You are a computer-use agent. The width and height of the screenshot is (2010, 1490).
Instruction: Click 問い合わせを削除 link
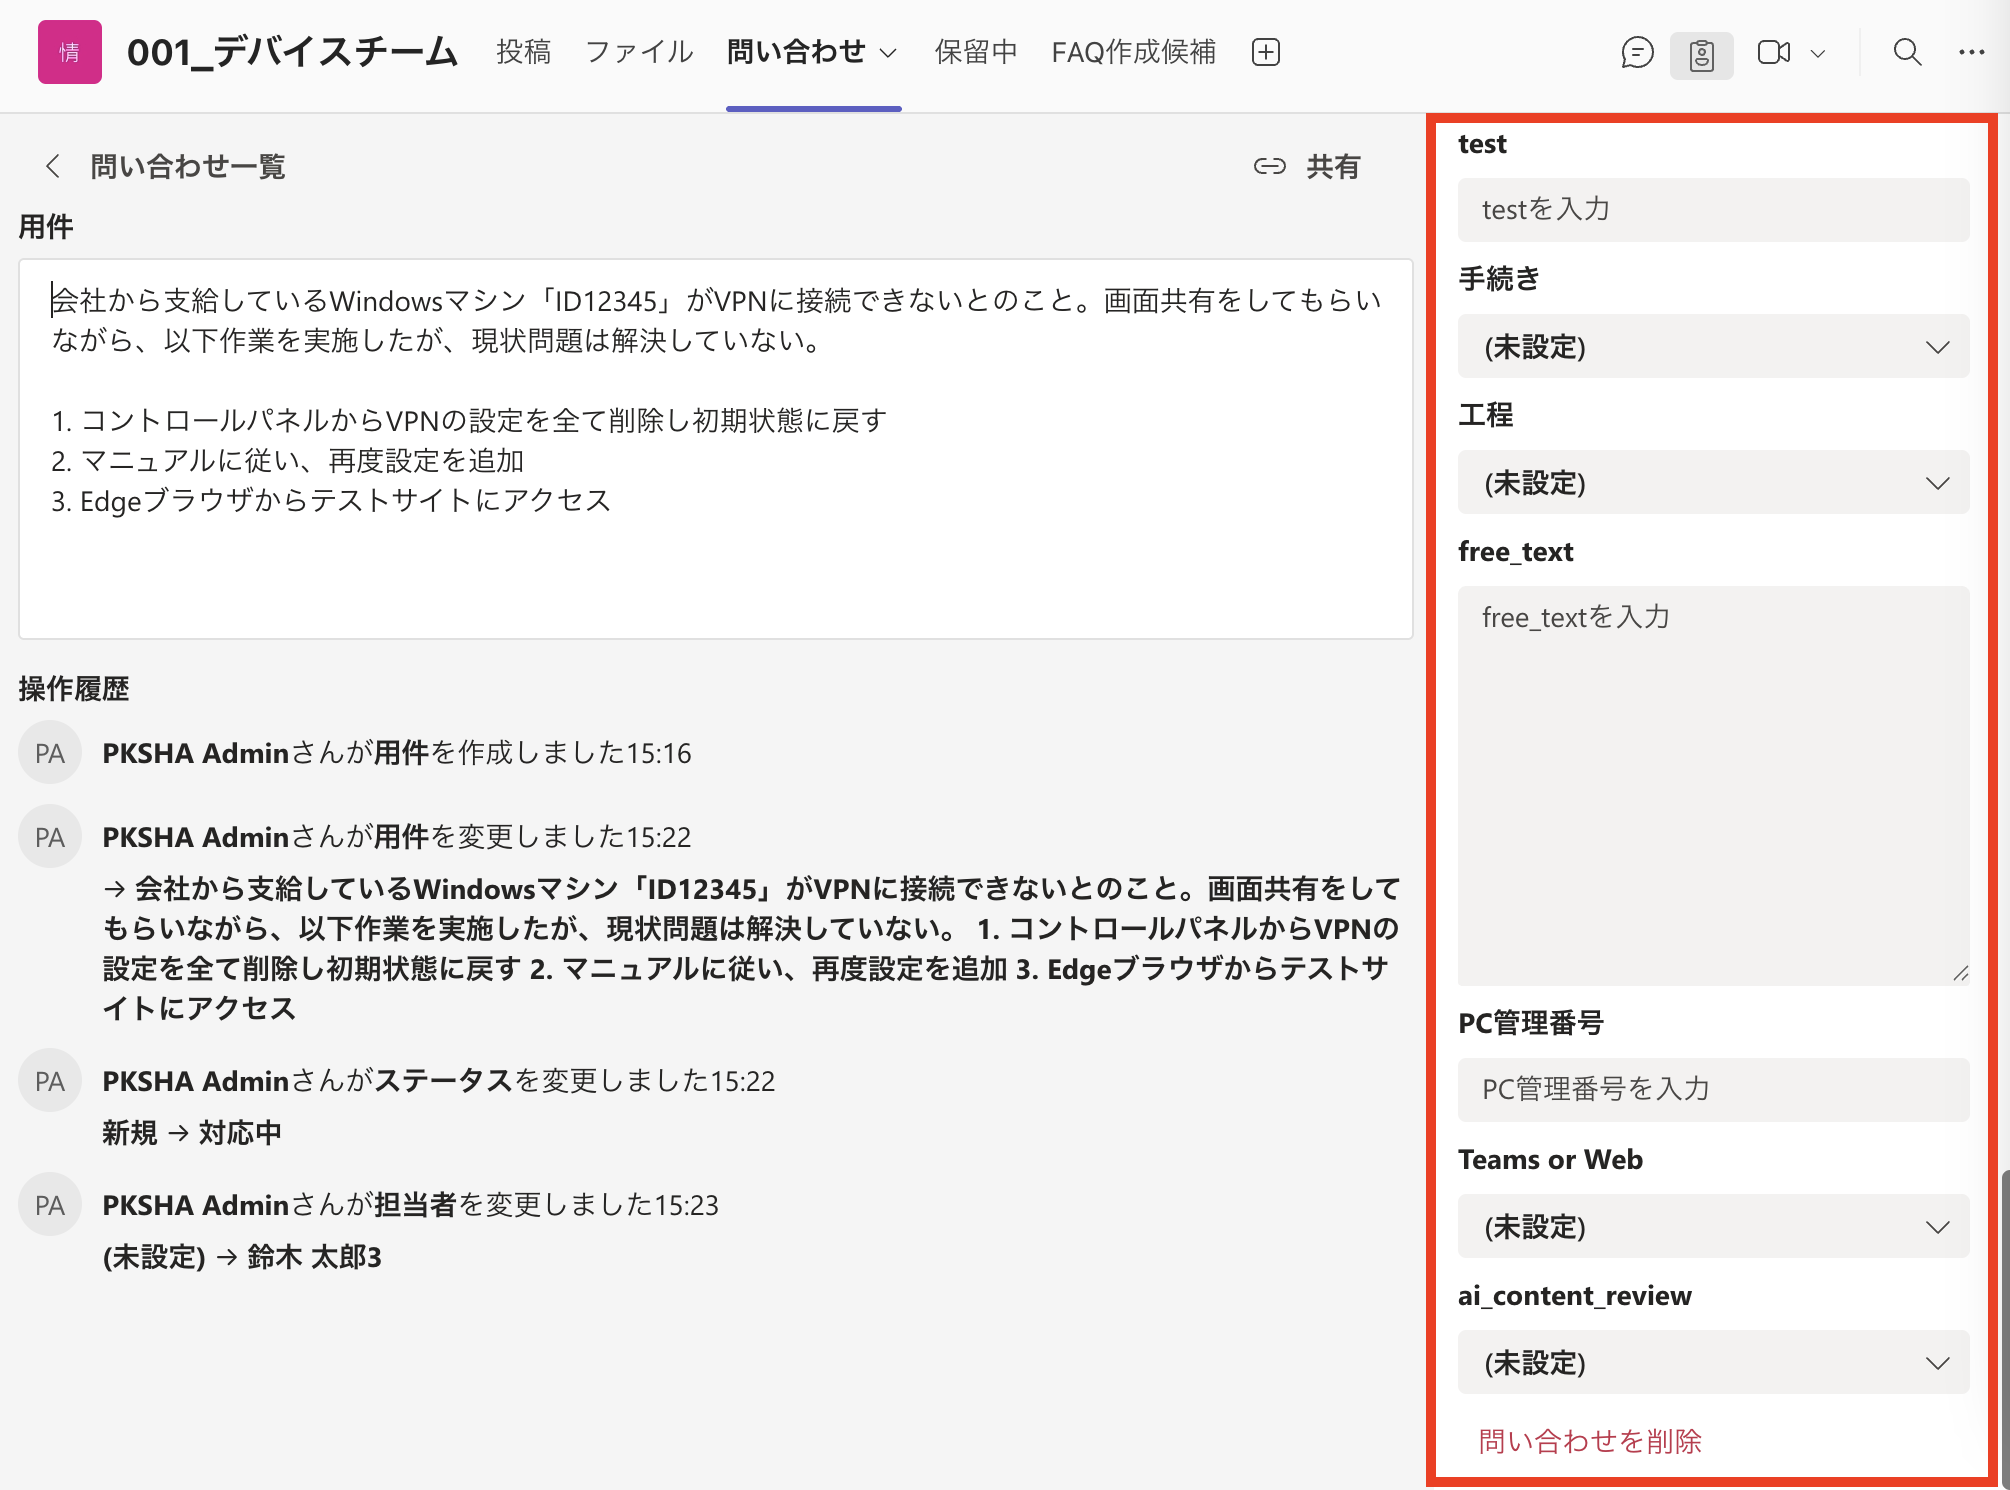click(1590, 1441)
